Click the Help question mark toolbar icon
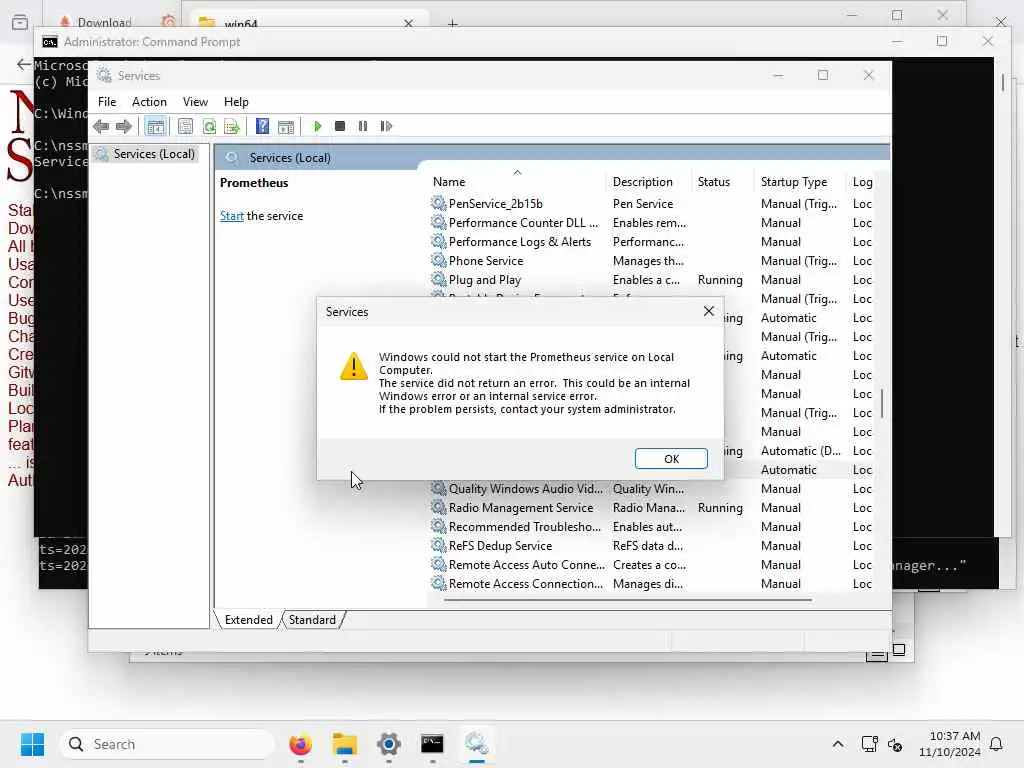Screen dimensions: 1024x768 (262, 126)
